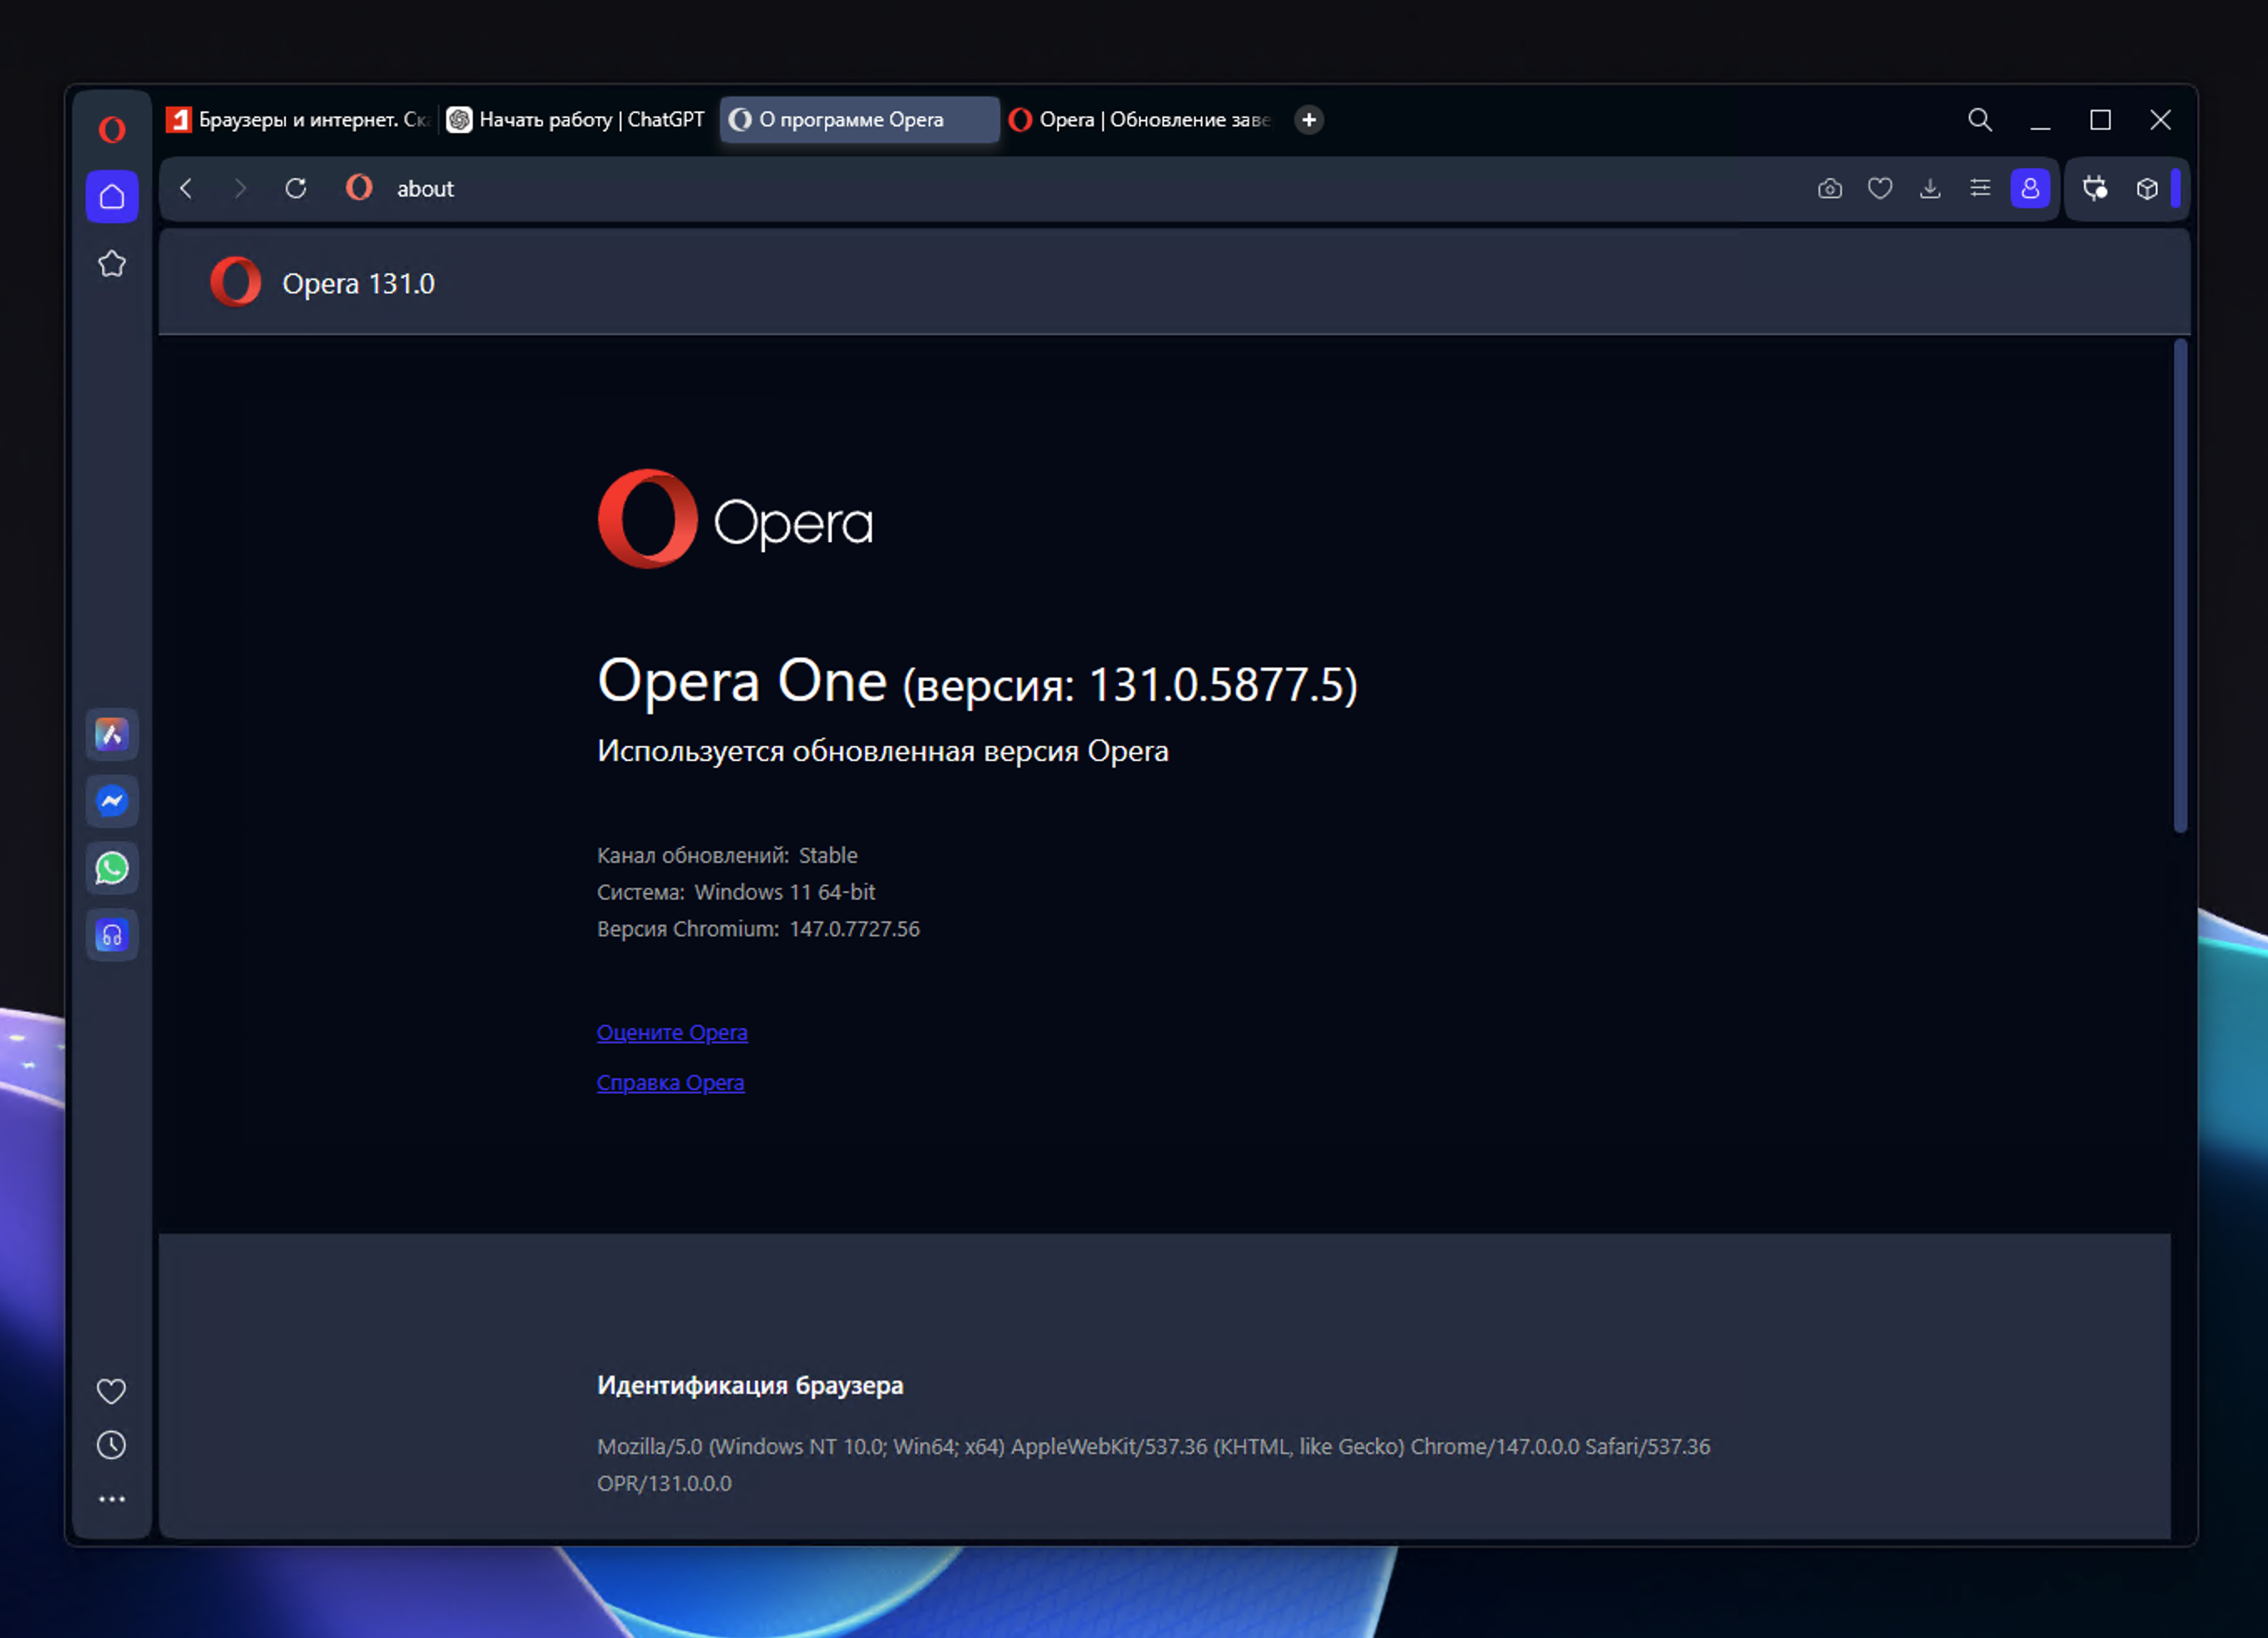Open the 'Оцените Opera' link
Screen dimensions: 2268x1638
pos(672,1032)
